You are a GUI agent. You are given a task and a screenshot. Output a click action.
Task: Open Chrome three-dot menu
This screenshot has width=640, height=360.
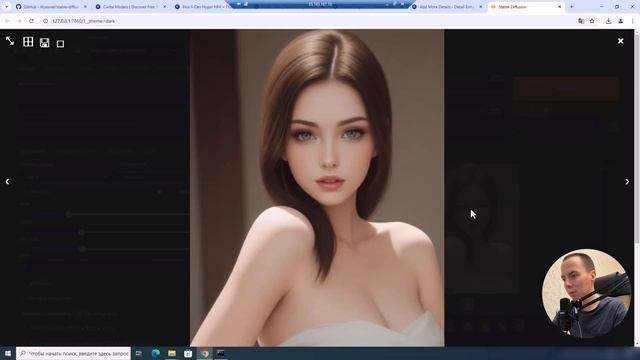tap(632, 21)
